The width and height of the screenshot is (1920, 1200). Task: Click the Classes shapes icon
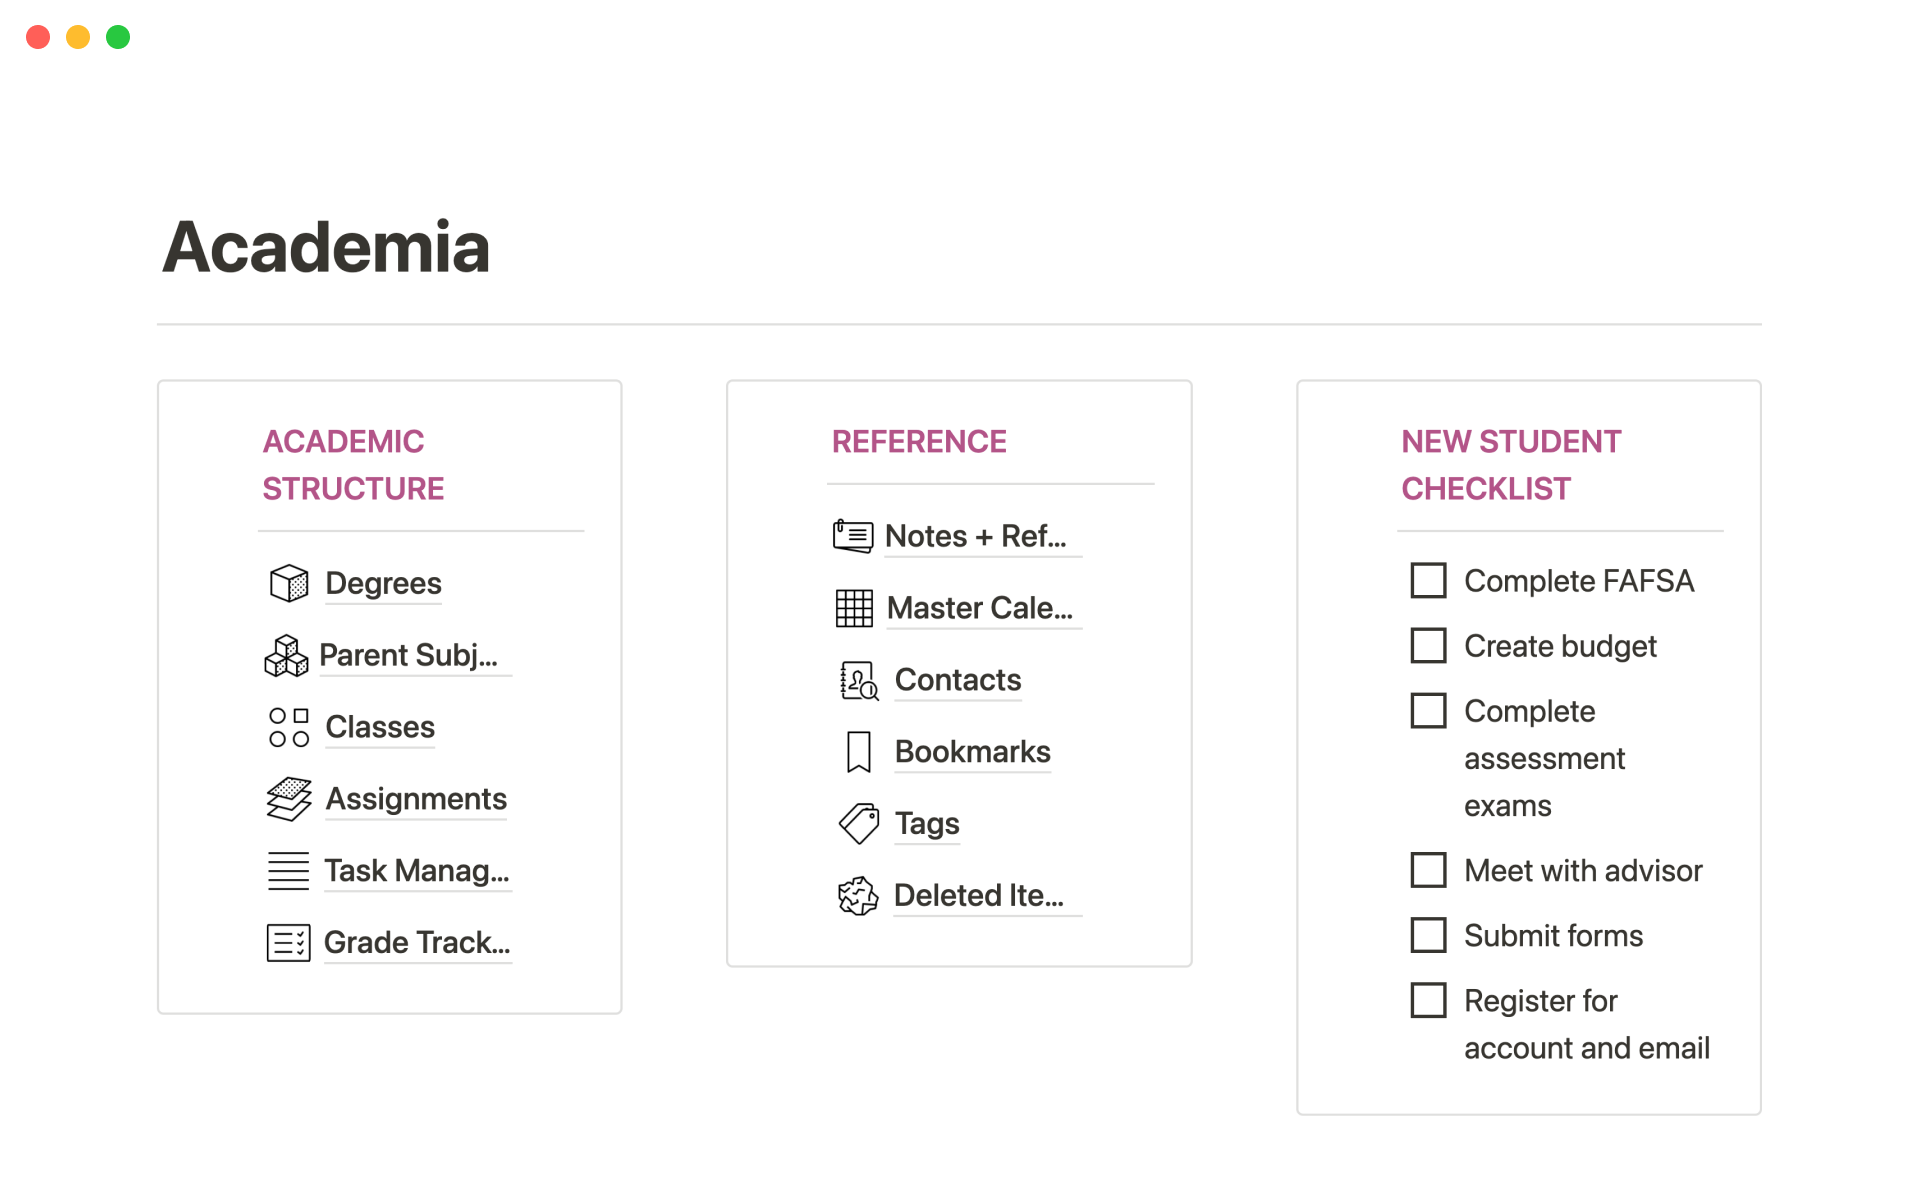point(289,727)
